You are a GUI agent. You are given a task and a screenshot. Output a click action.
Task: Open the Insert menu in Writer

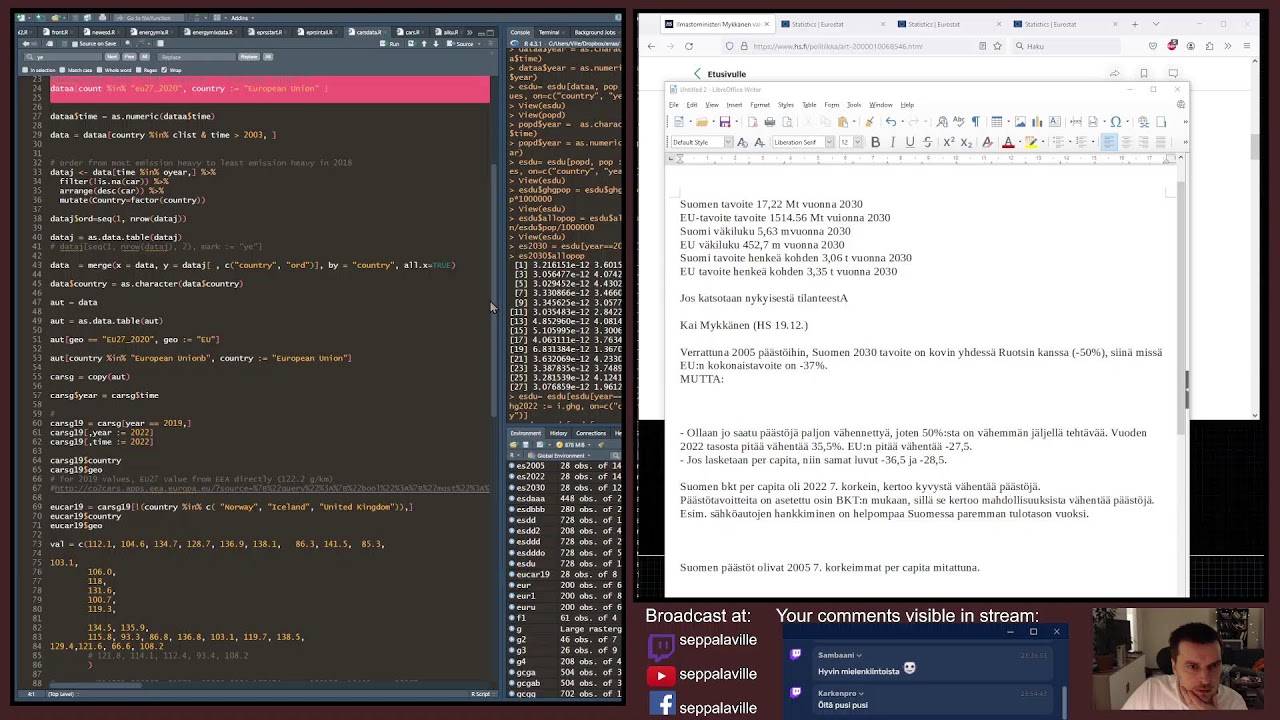click(x=734, y=105)
